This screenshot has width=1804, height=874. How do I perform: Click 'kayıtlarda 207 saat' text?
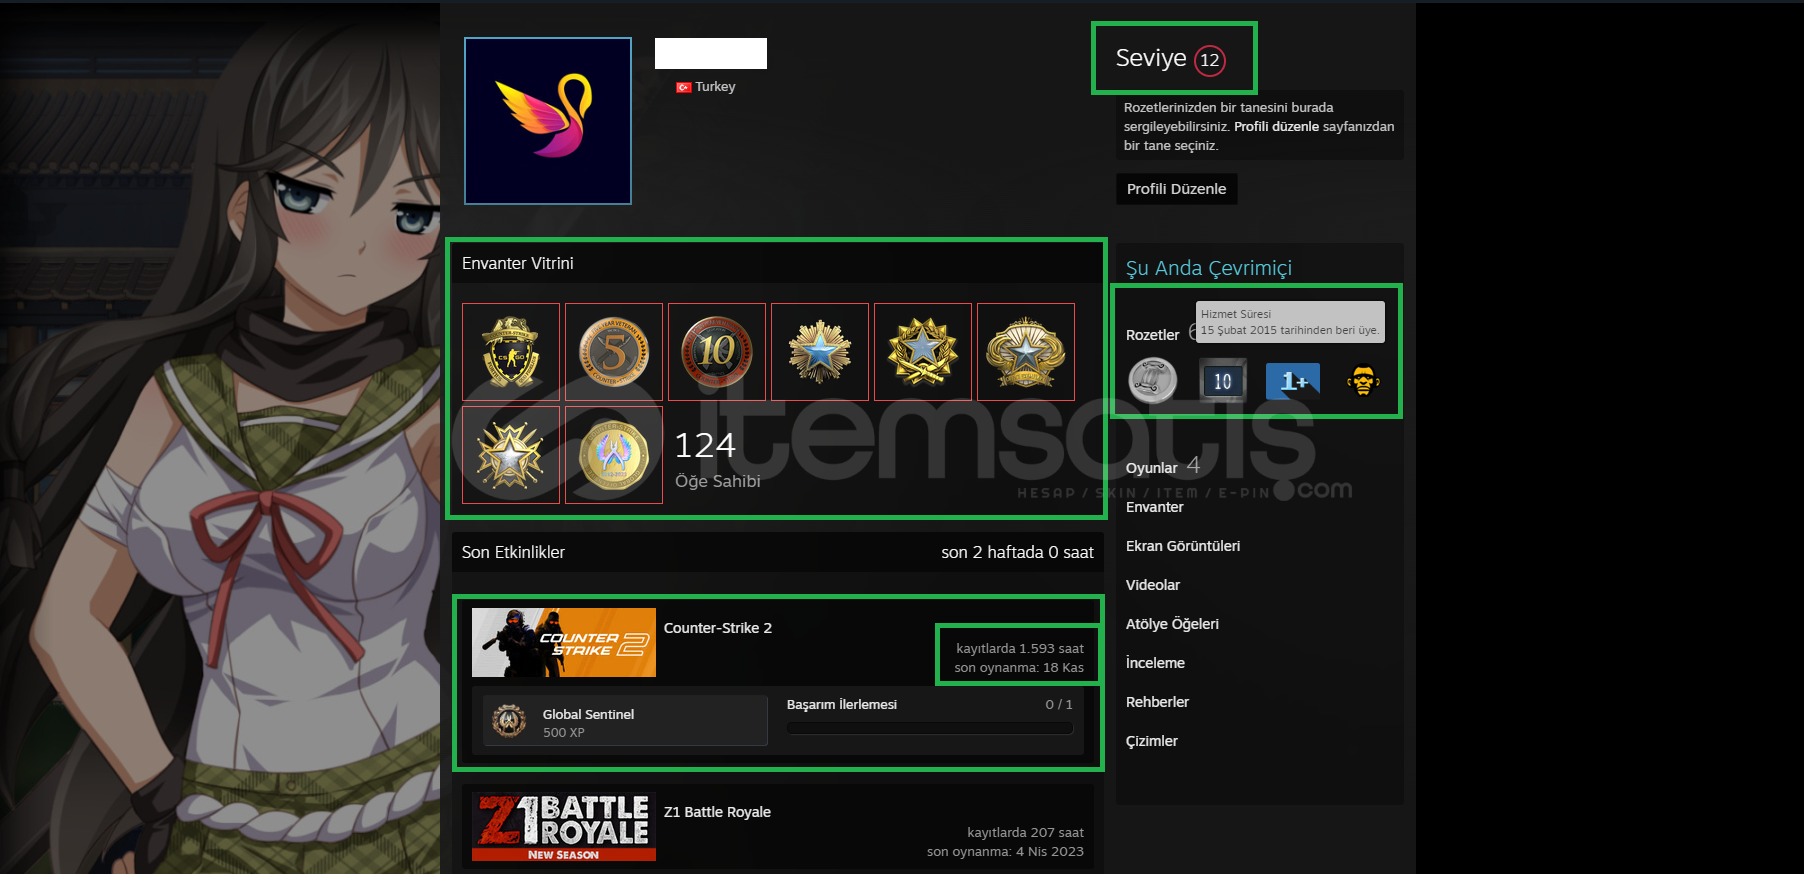tap(1025, 832)
